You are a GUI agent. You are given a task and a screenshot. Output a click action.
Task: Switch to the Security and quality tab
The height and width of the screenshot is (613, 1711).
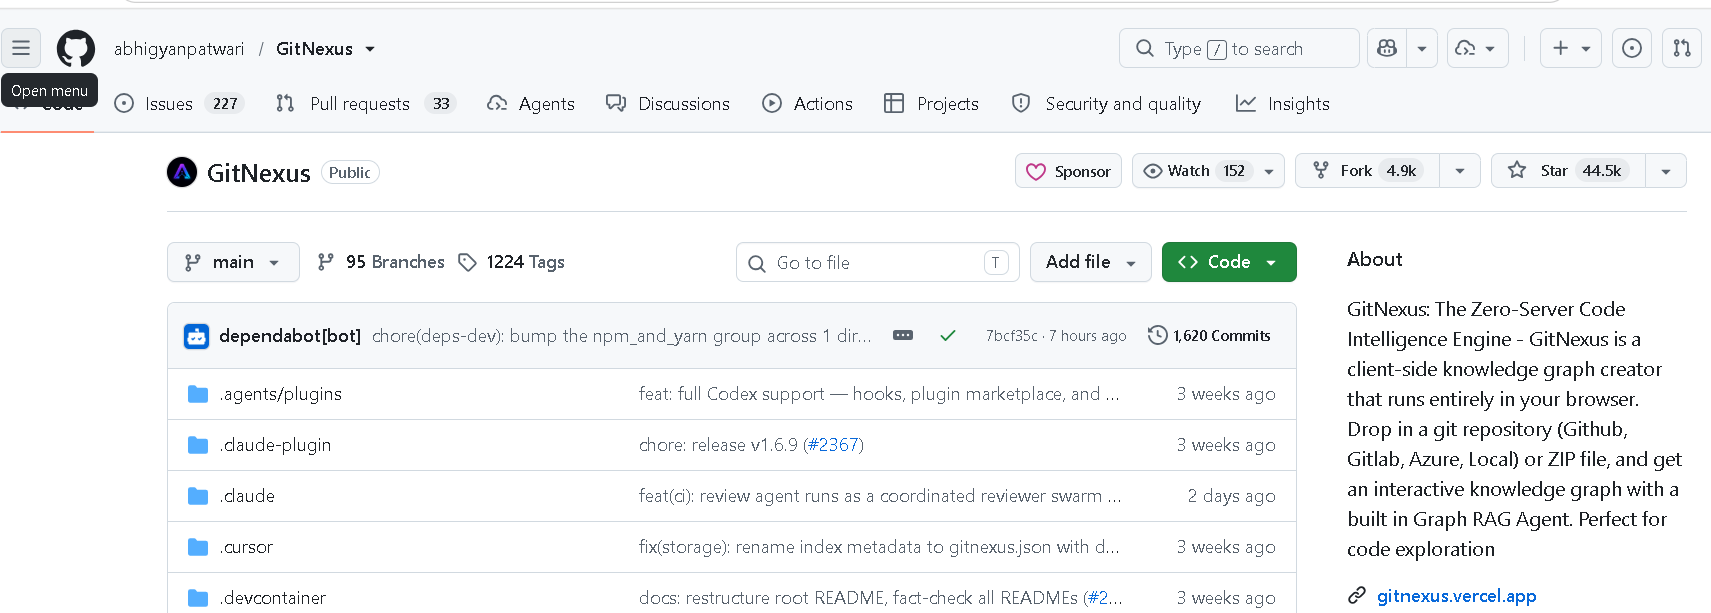(x=1106, y=104)
